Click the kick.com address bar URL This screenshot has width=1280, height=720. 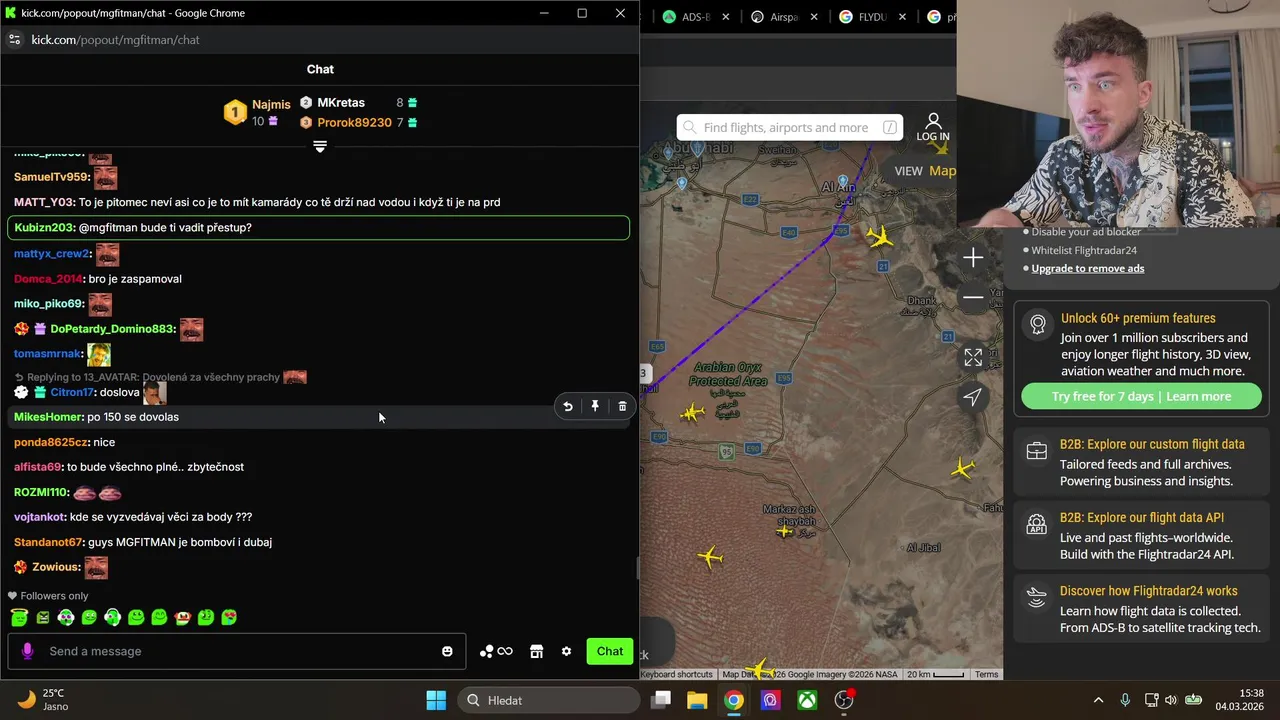[x=115, y=40]
